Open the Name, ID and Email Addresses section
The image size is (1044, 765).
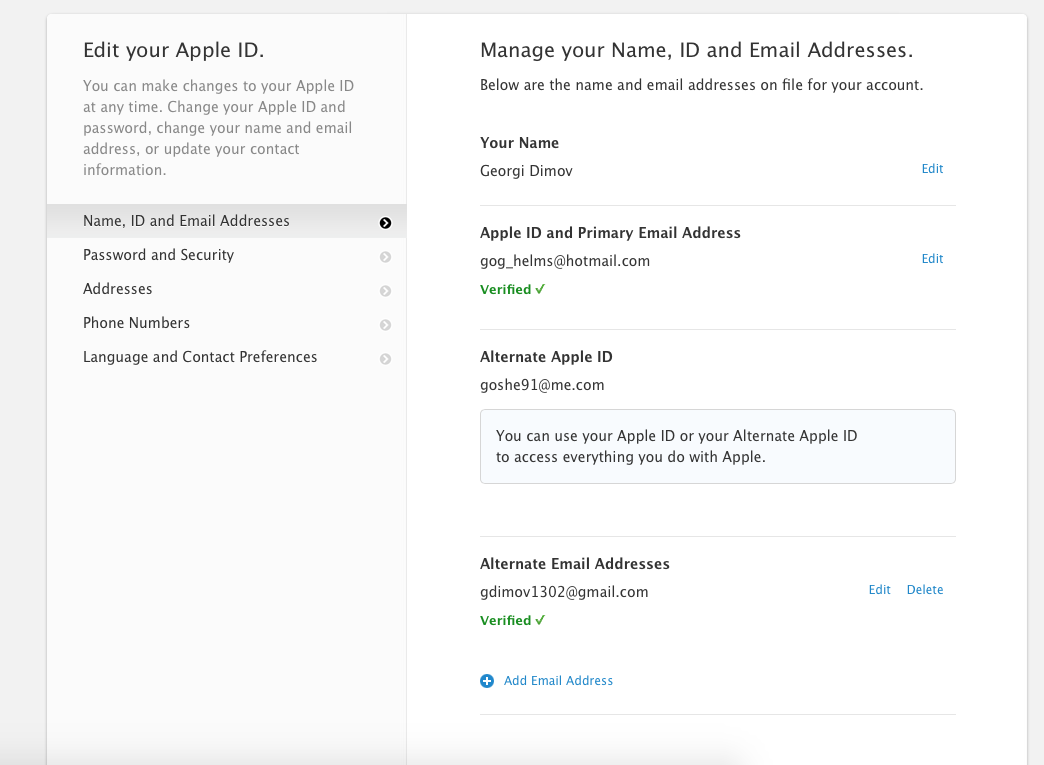[x=186, y=221]
